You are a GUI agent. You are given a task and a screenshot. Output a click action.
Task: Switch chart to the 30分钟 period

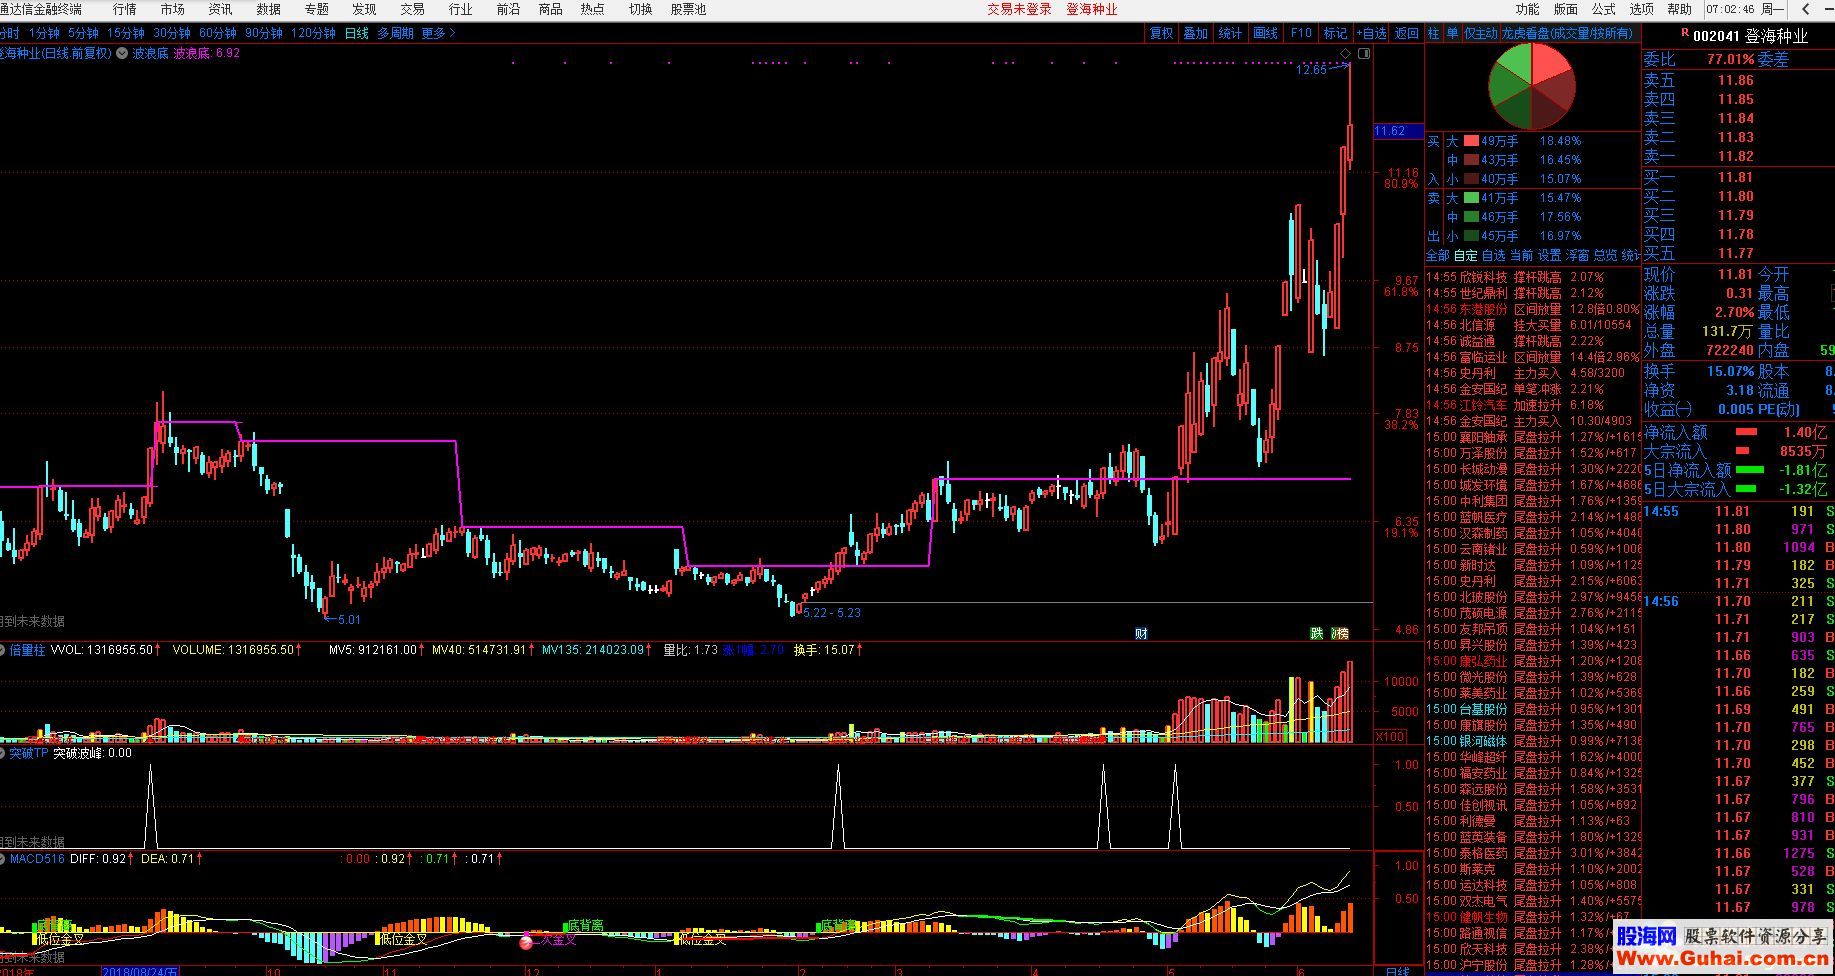172,33
